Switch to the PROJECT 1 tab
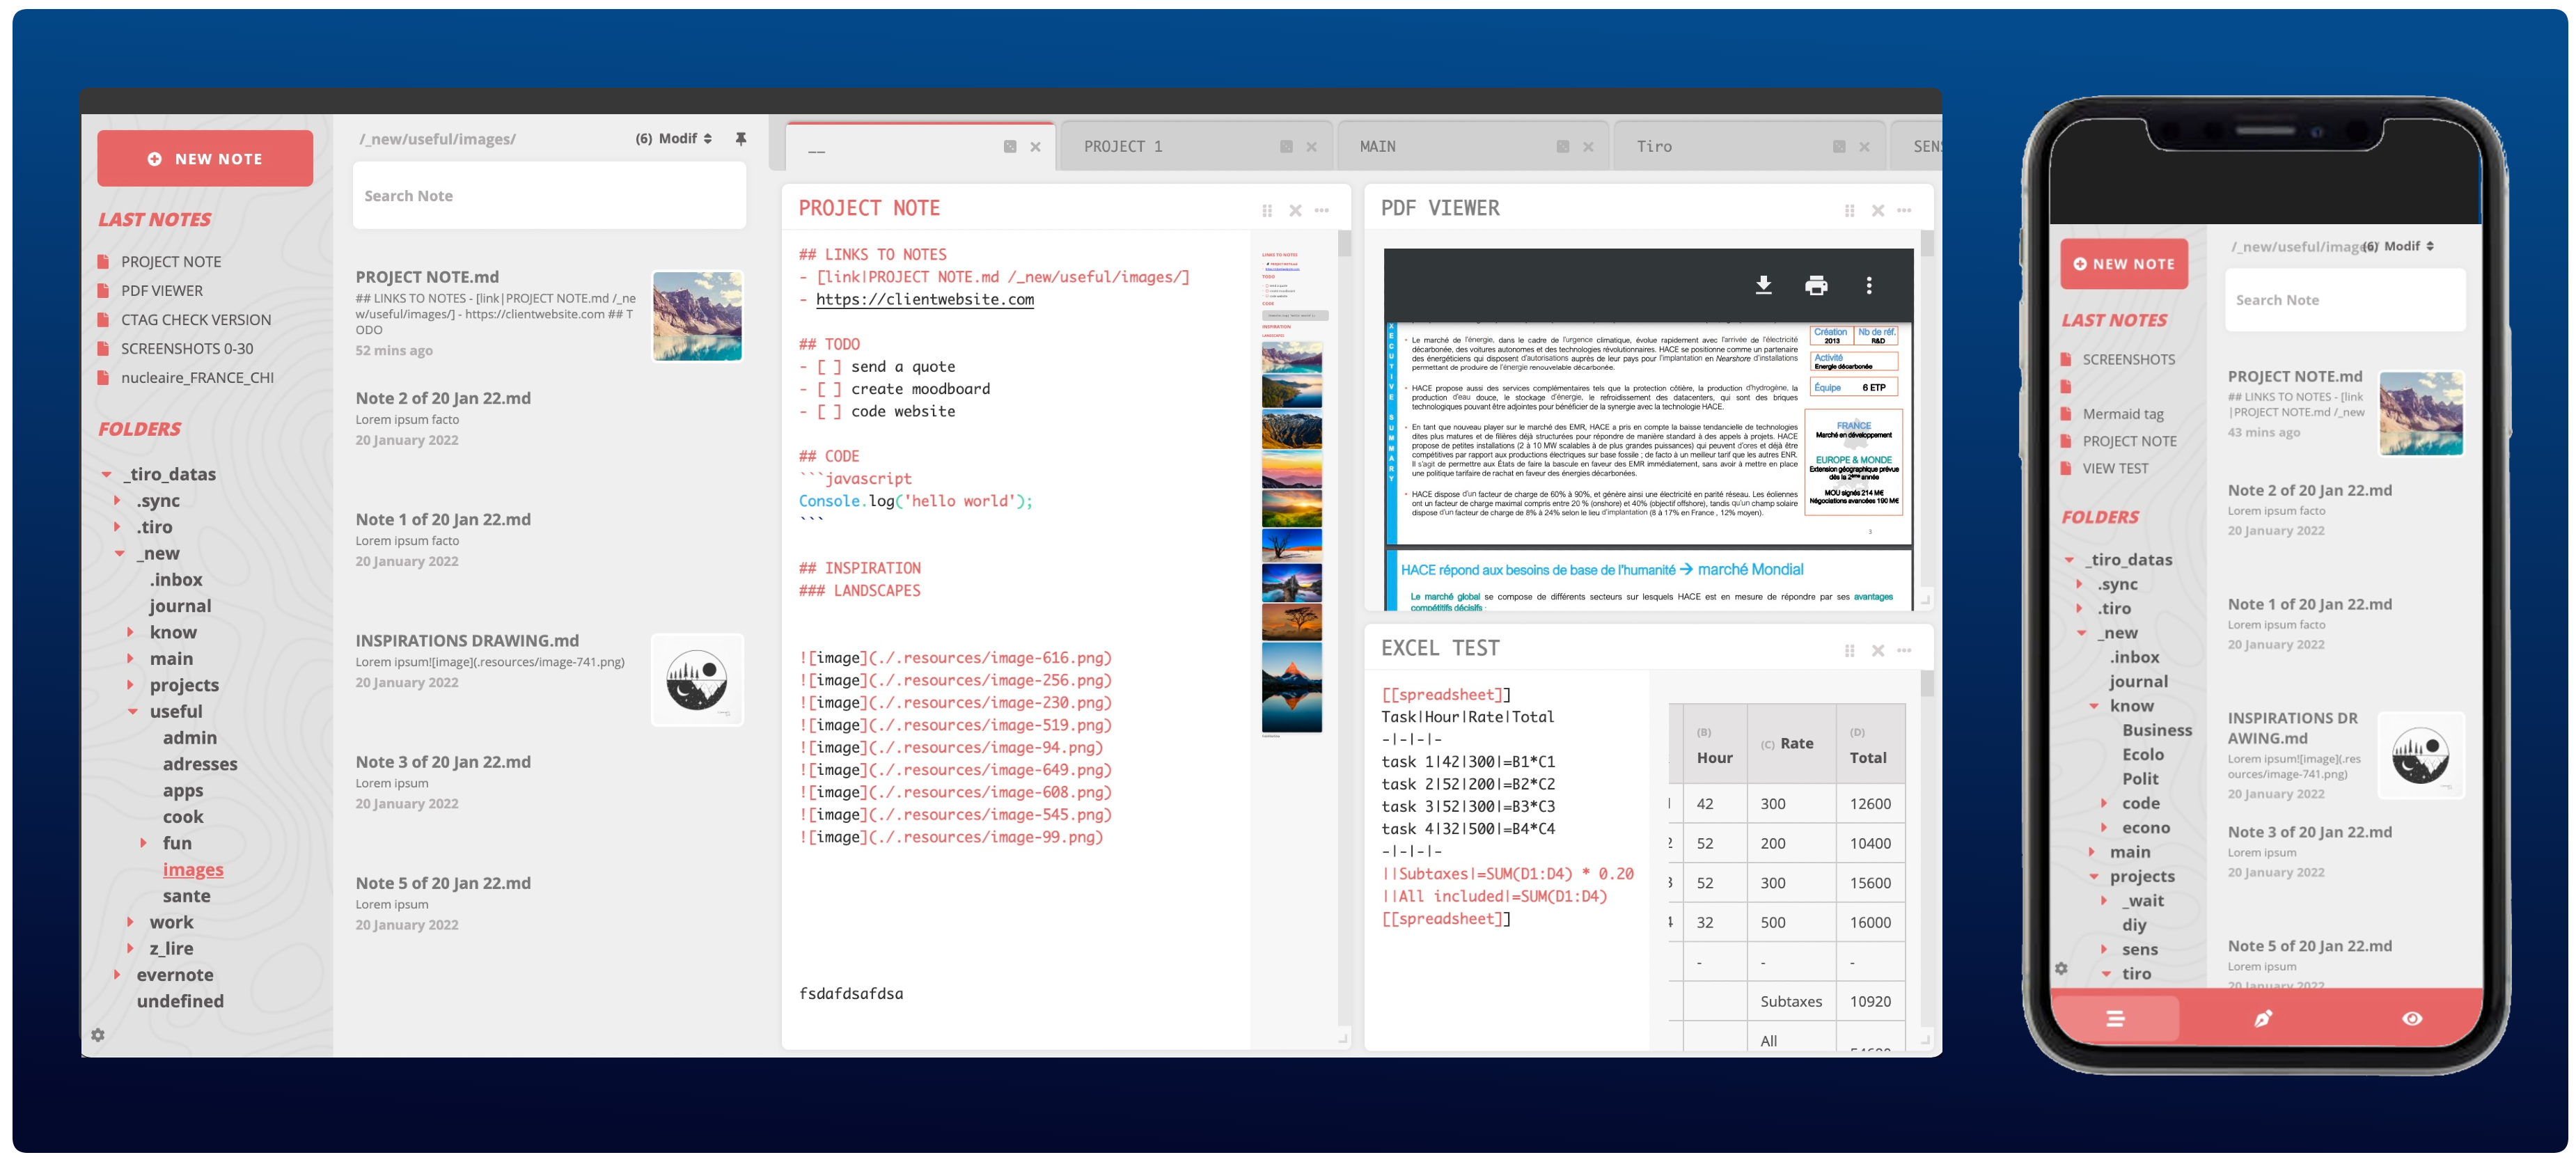 click(x=1123, y=147)
